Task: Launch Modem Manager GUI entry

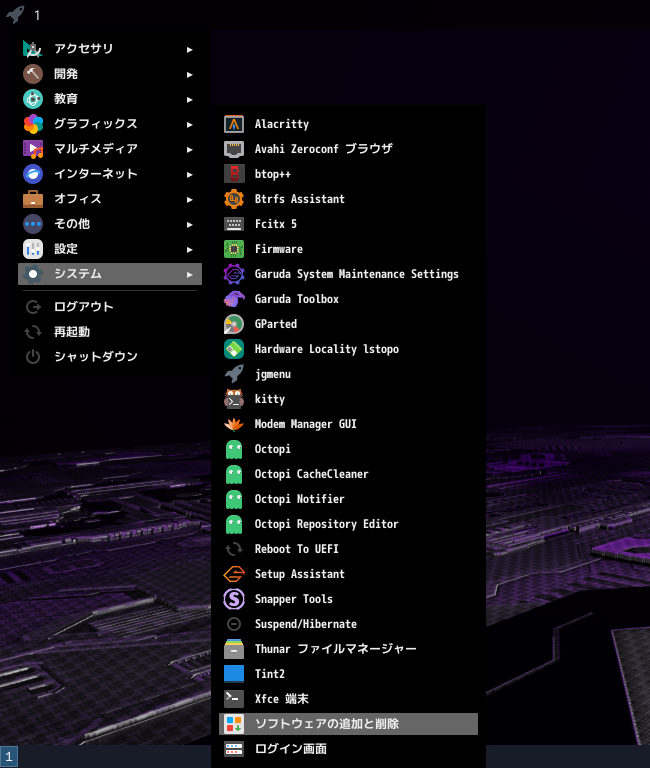Action: 348,424
